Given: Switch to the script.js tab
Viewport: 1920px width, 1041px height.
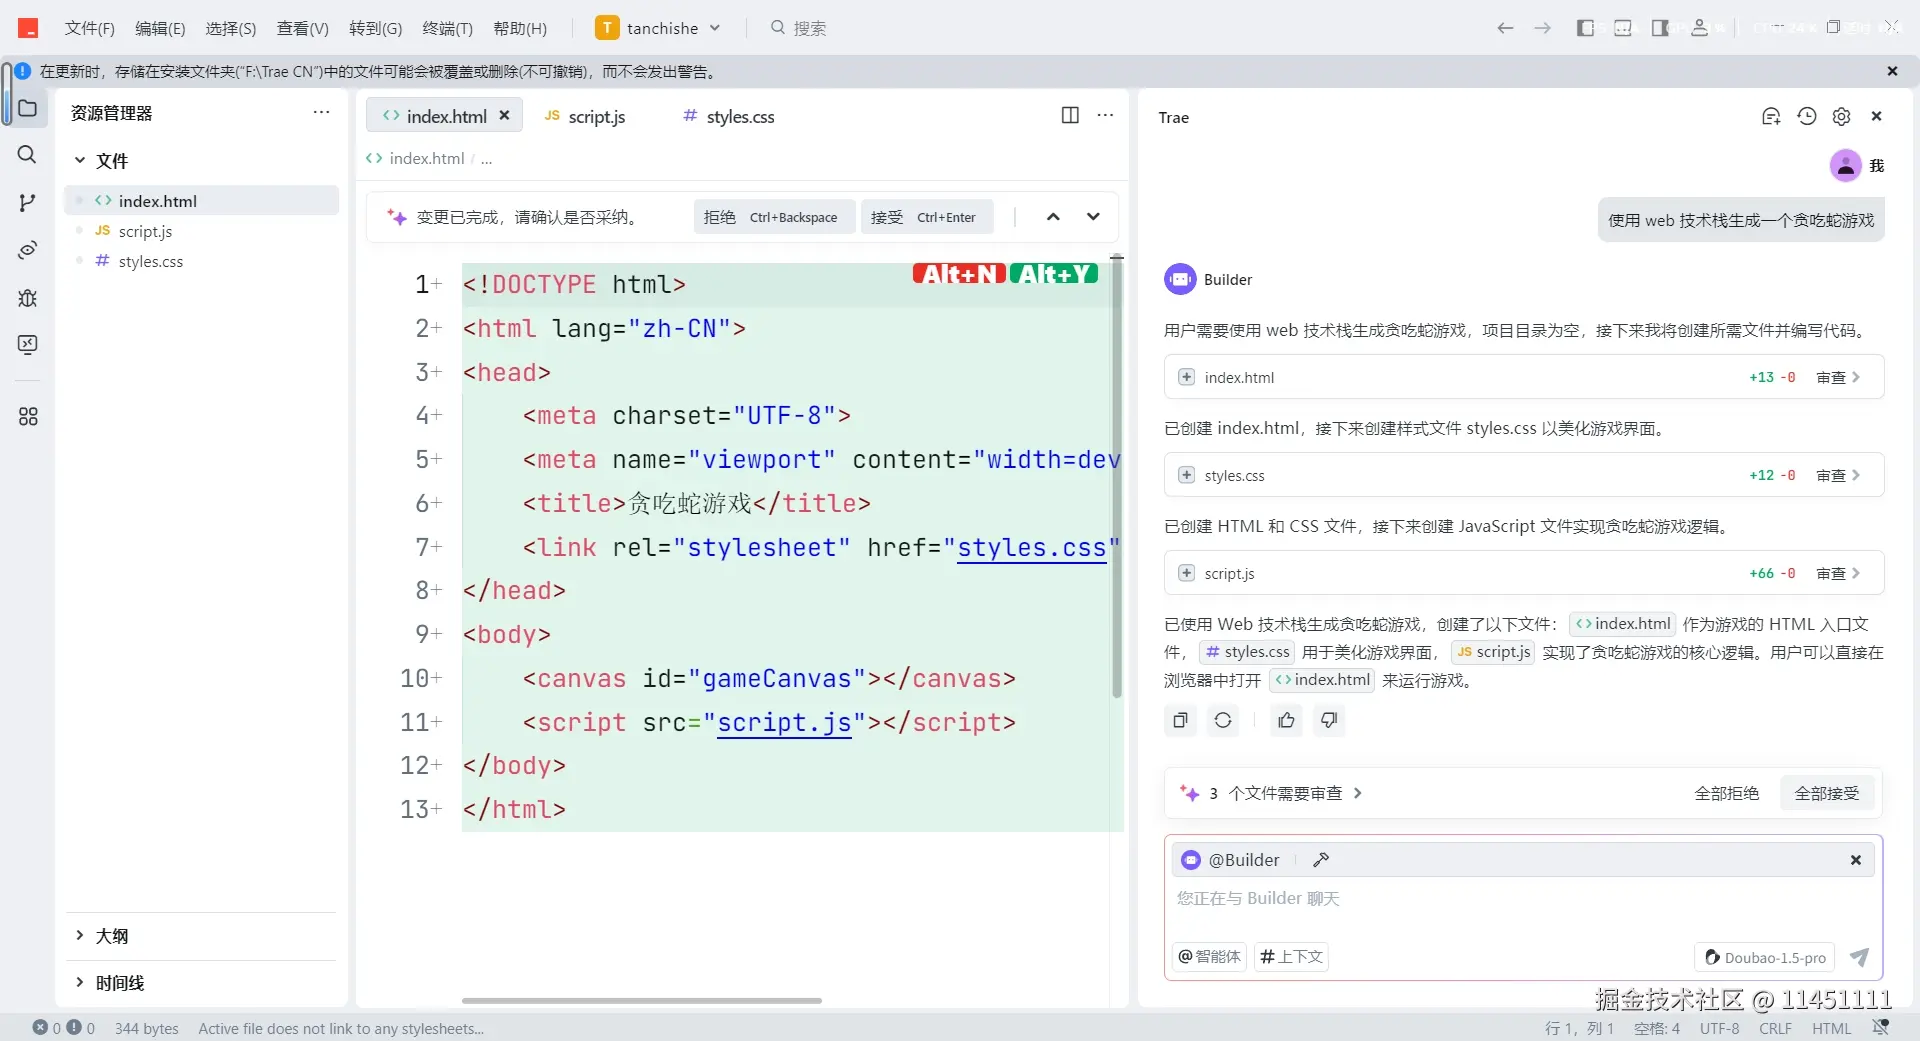Looking at the screenshot, I should (596, 116).
